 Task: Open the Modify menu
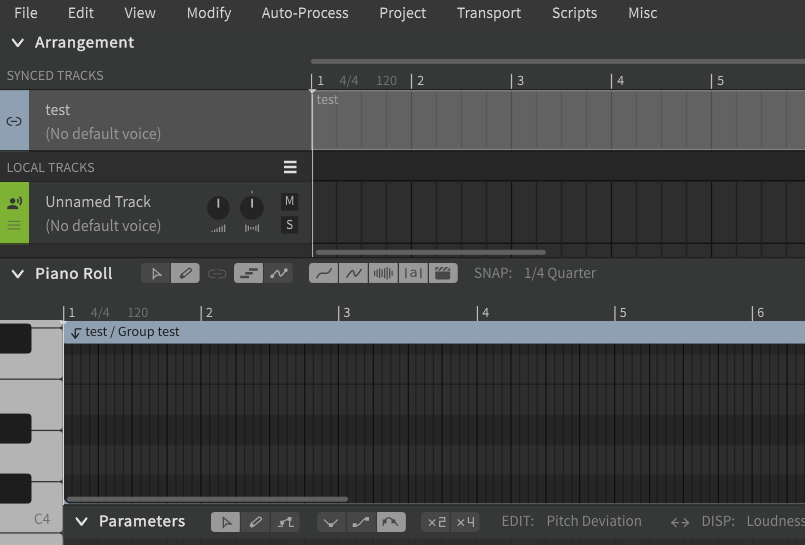[209, 13]
